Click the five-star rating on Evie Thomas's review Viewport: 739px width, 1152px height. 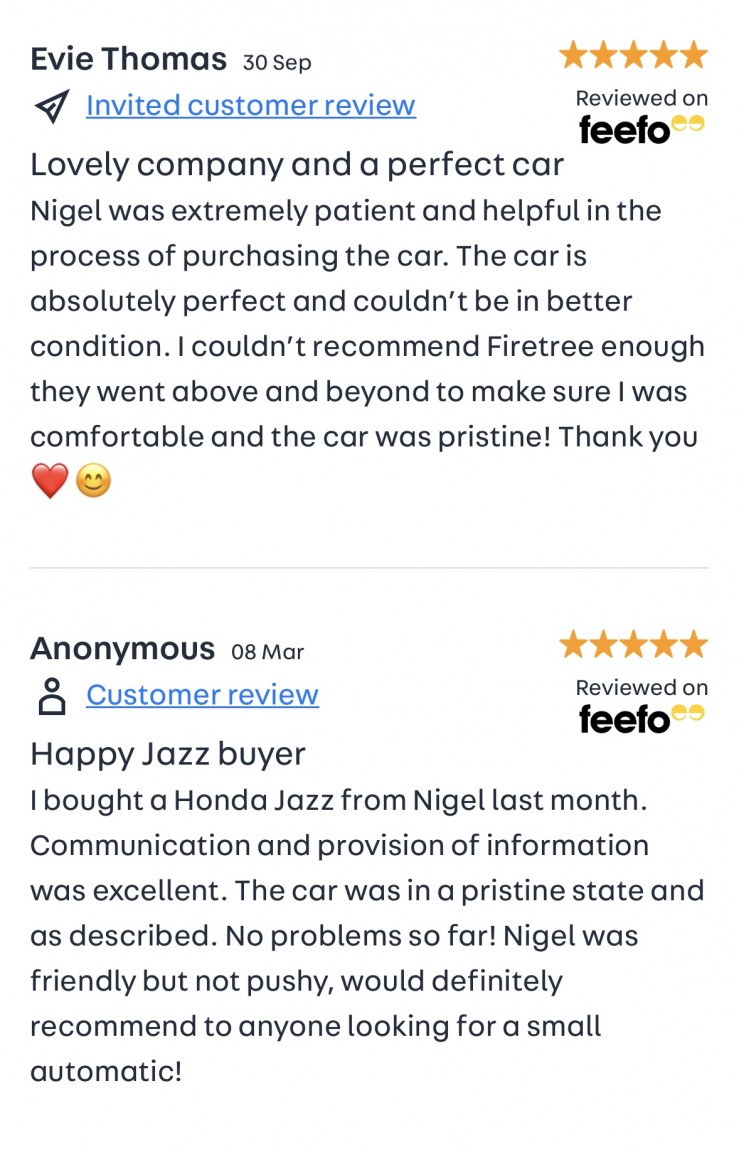tap(633, 55)
